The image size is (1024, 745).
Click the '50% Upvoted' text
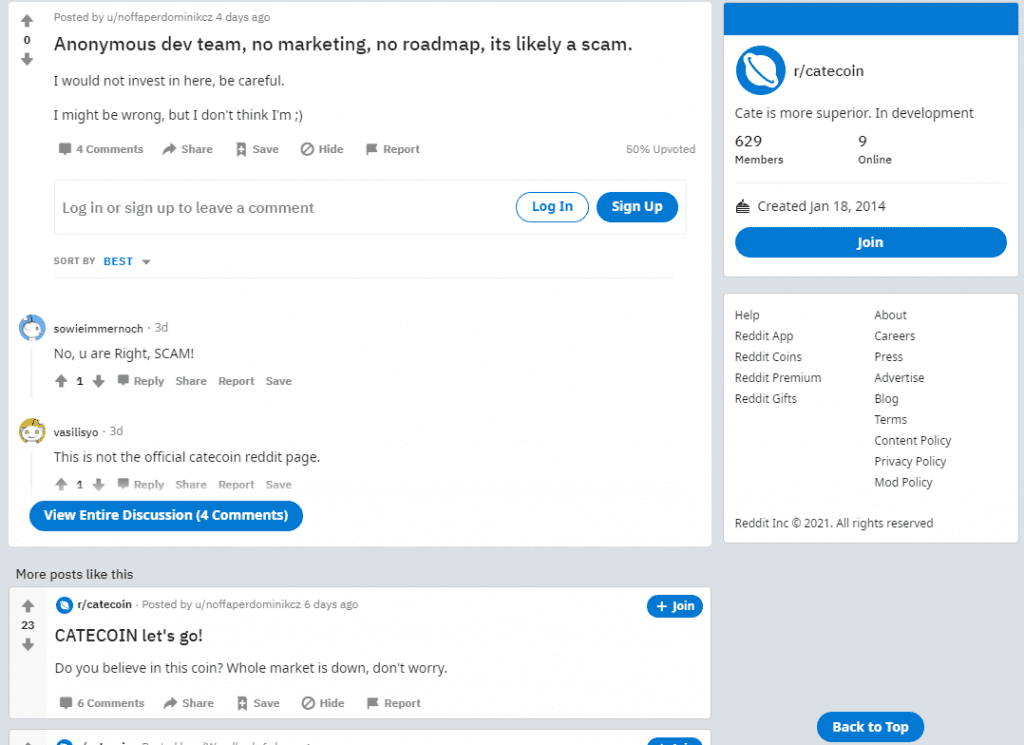click(660, 150)
